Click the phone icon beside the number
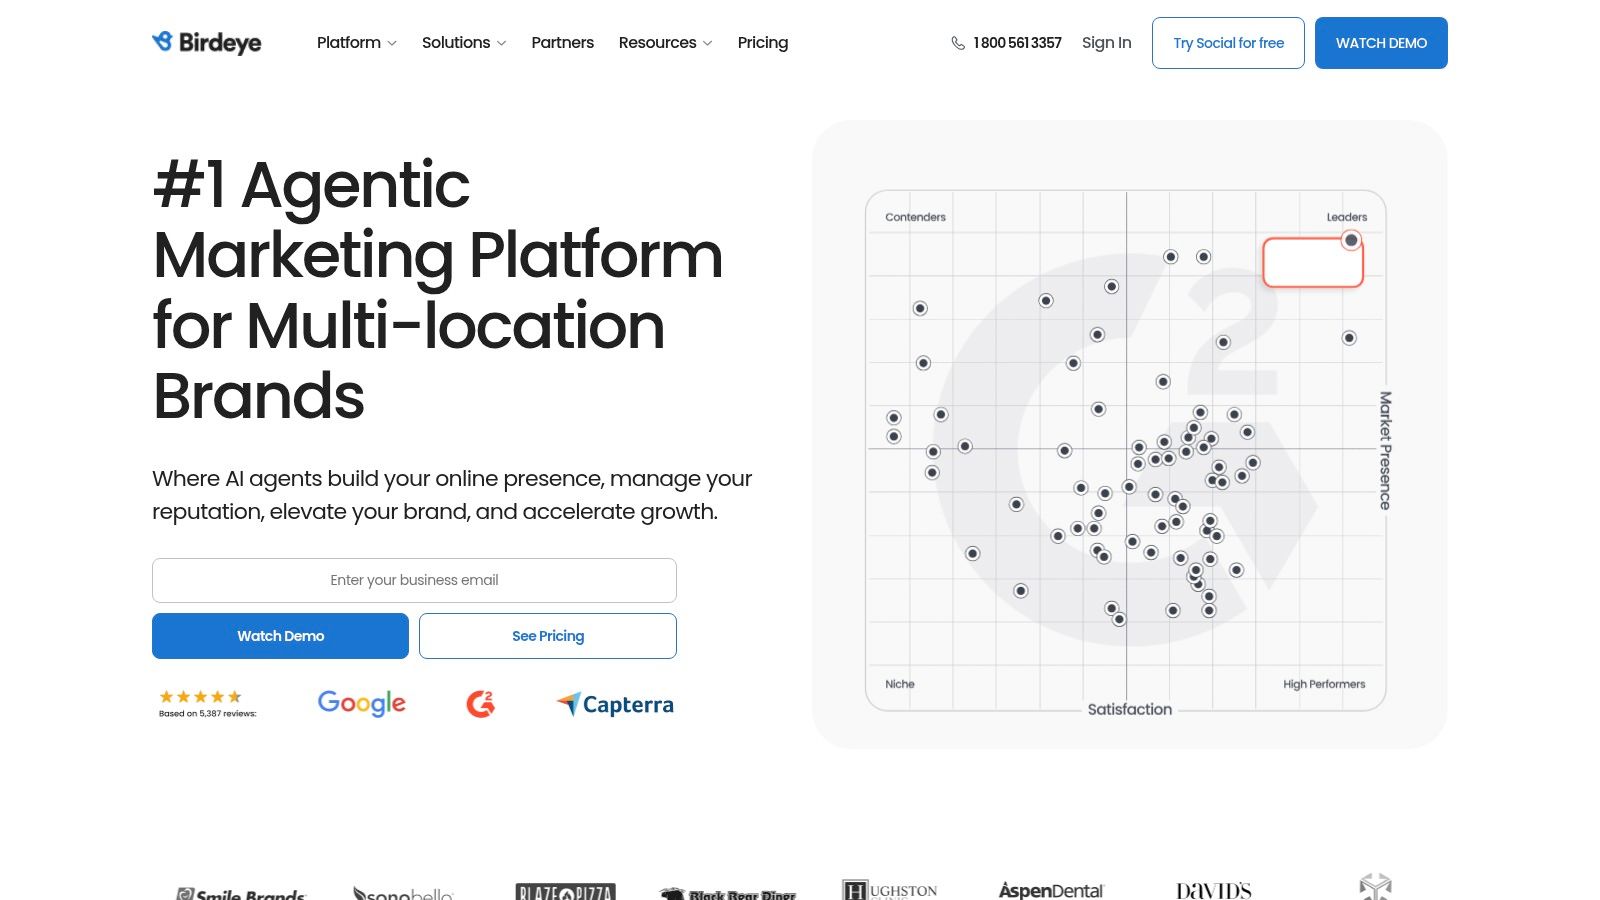1600x900 pixels. [x=957, y=43]
